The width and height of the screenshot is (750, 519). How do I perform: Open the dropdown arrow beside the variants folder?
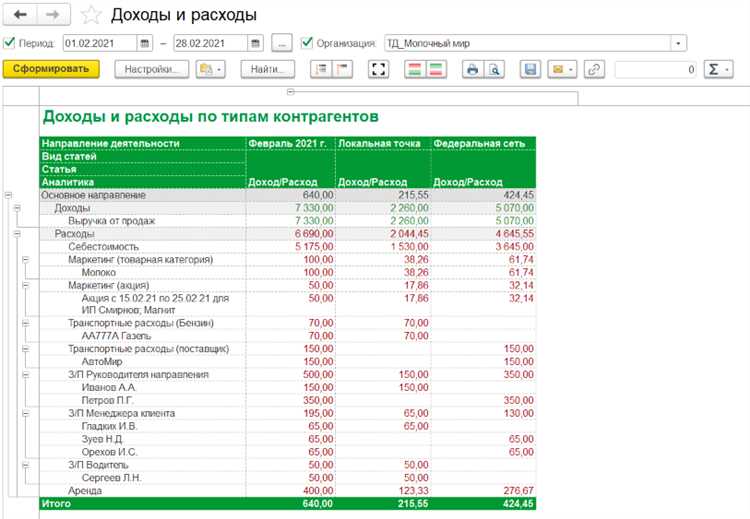(219, 70)
